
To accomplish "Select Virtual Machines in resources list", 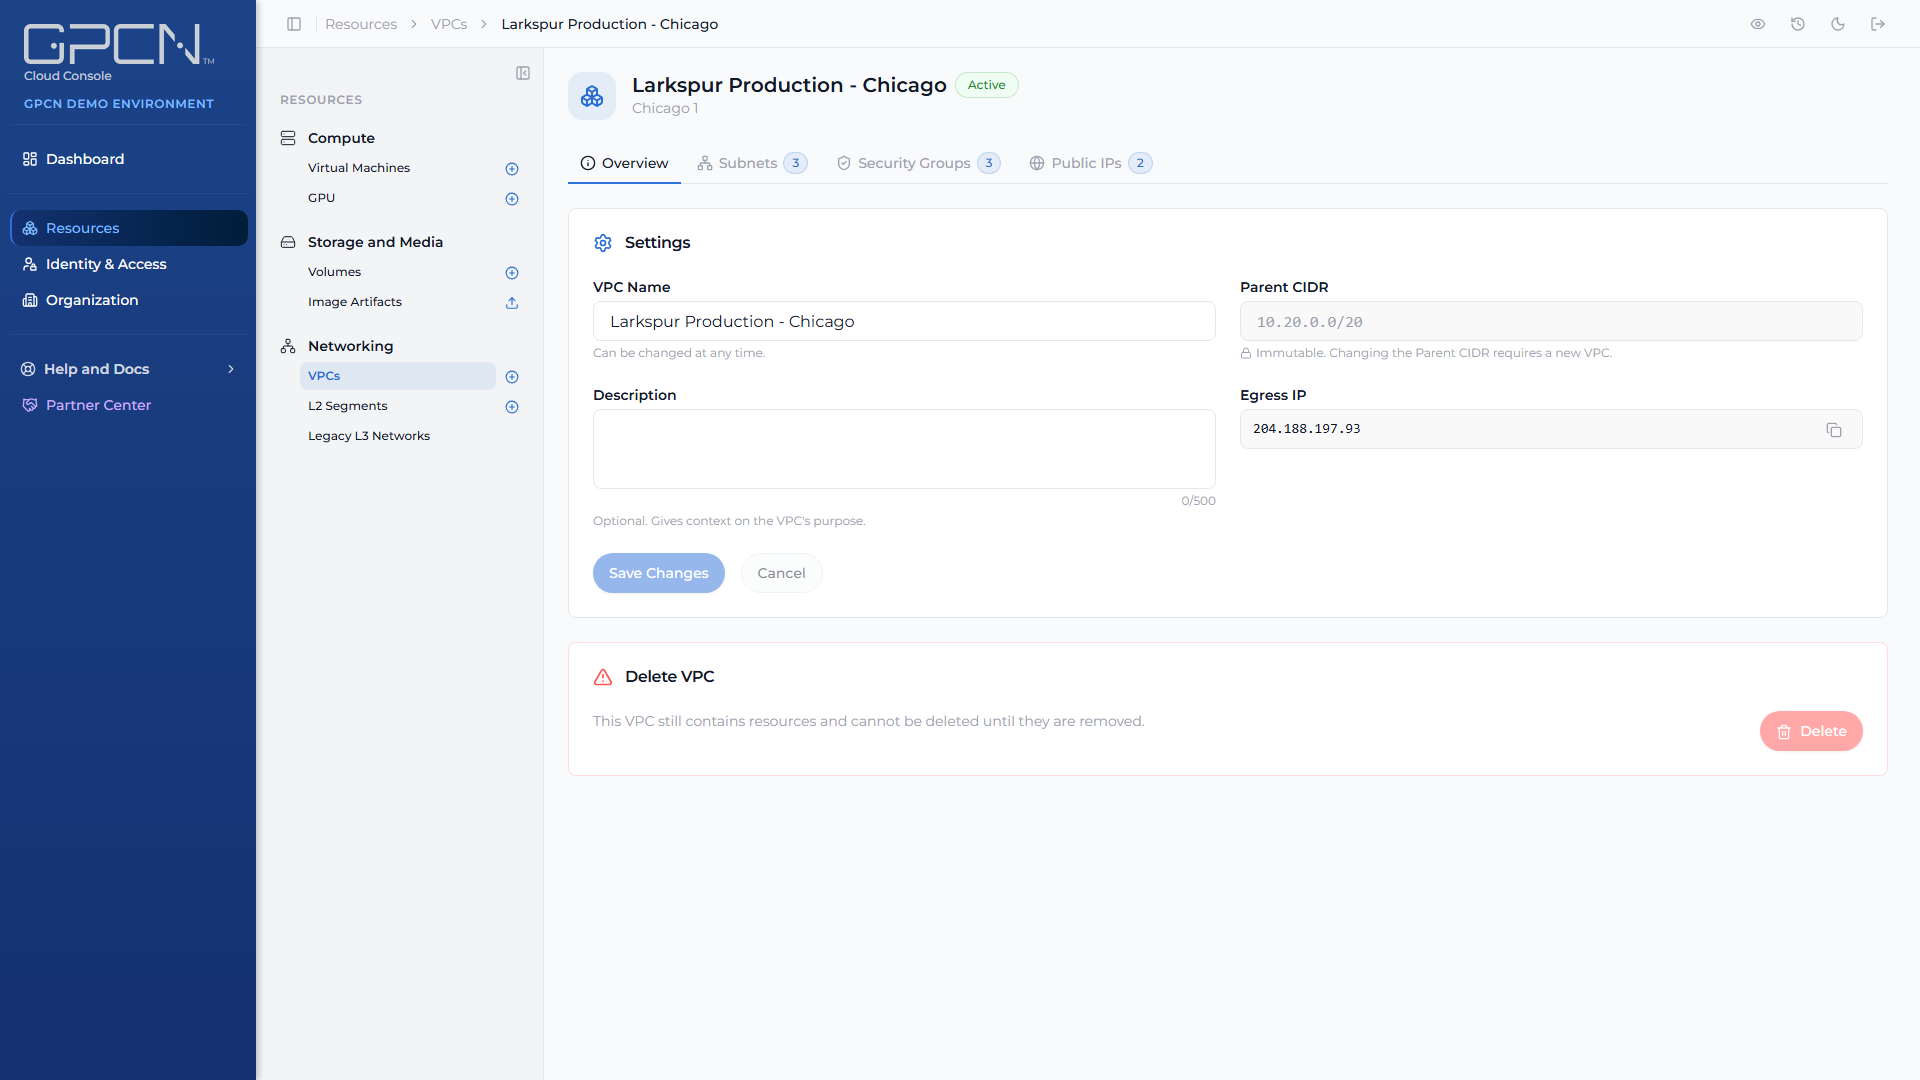I will tap(359, 168).
